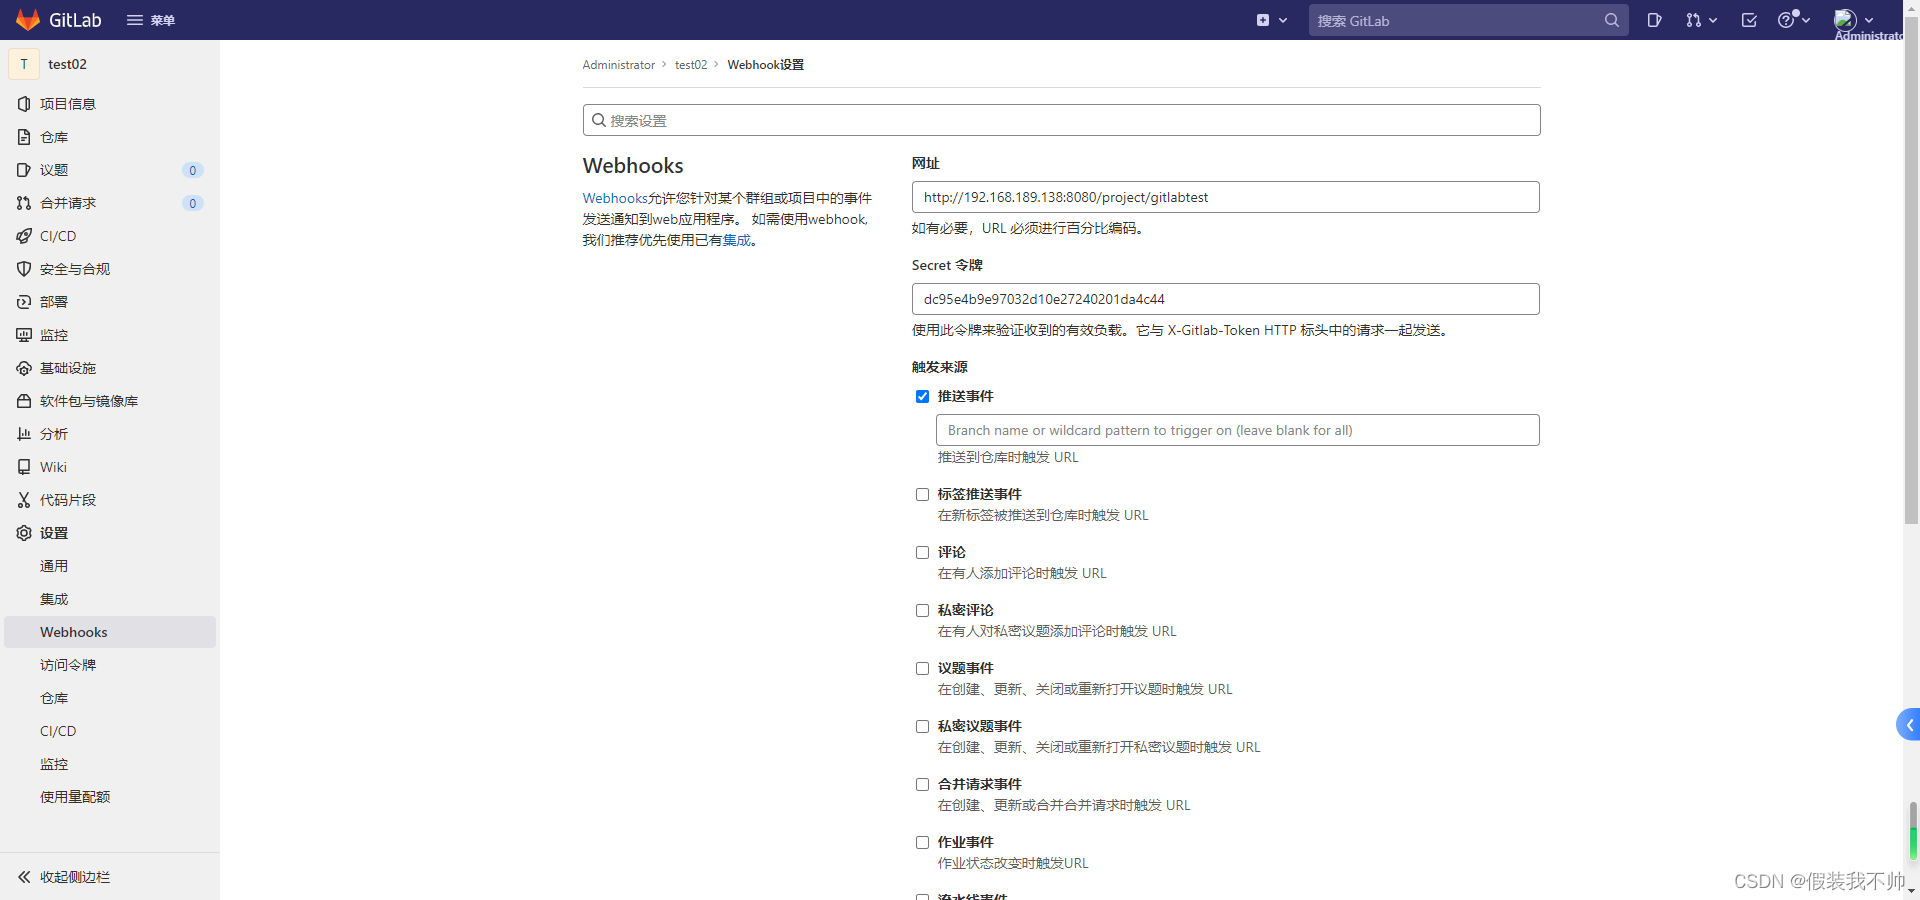Click the branch name wildcard pattern field
1920x900 pixels.
coord(1237,430)
